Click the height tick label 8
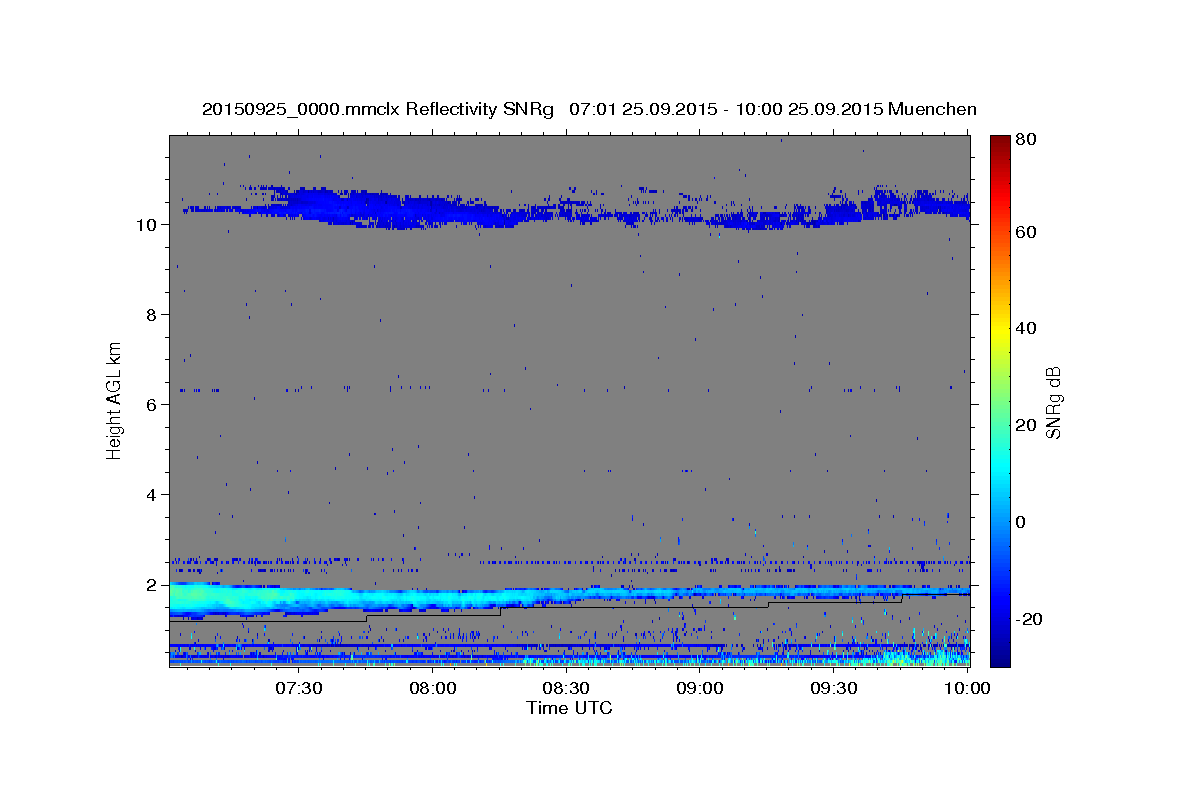Image resolution: width=1200 pixels, height=800 pixels. 152,315
